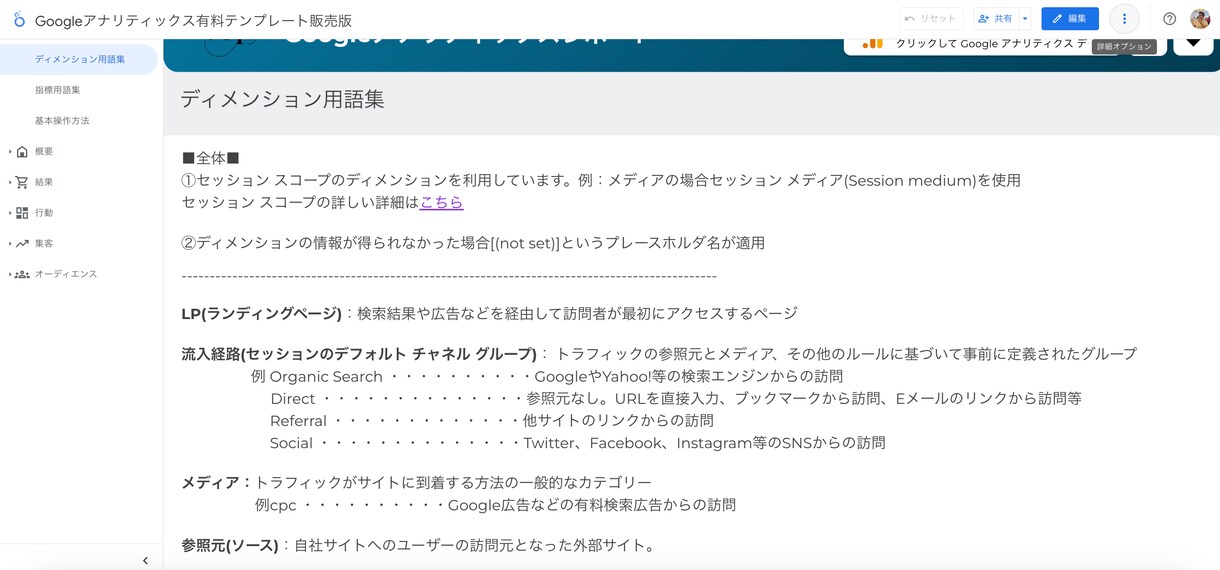
Task: Click the report title Googleアナリティクス有料テンプレート販売版
Action: click(x=193, y=20)
